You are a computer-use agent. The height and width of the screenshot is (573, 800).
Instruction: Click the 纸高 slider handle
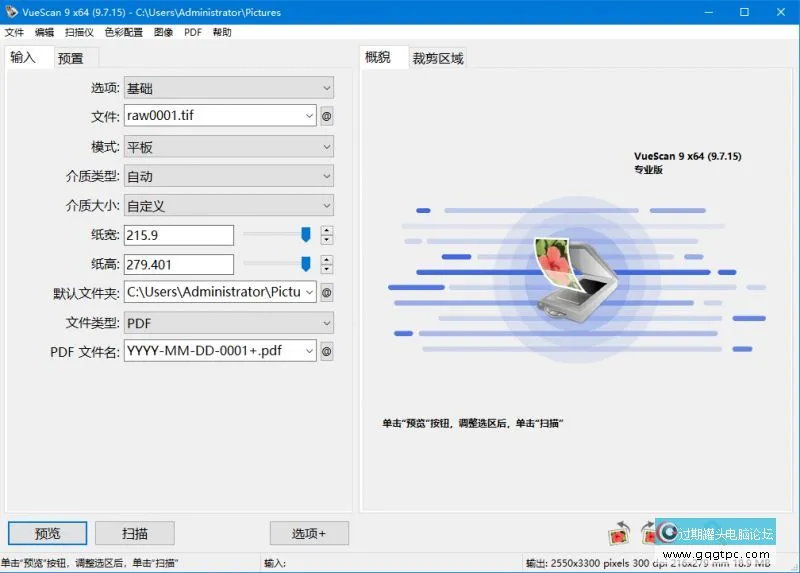tap(306, 264)
